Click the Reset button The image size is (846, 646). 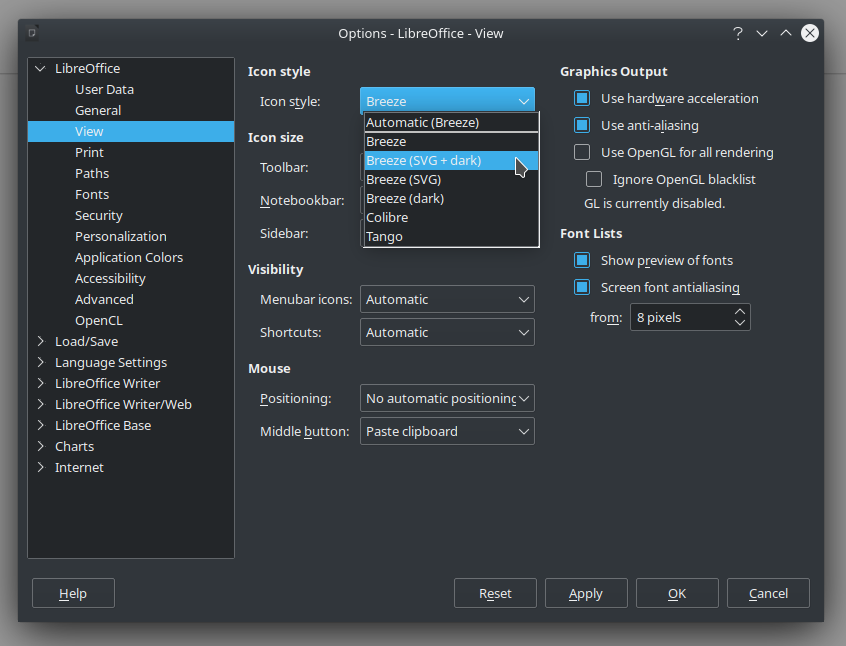pyautogui.click(x=495, y=593)
